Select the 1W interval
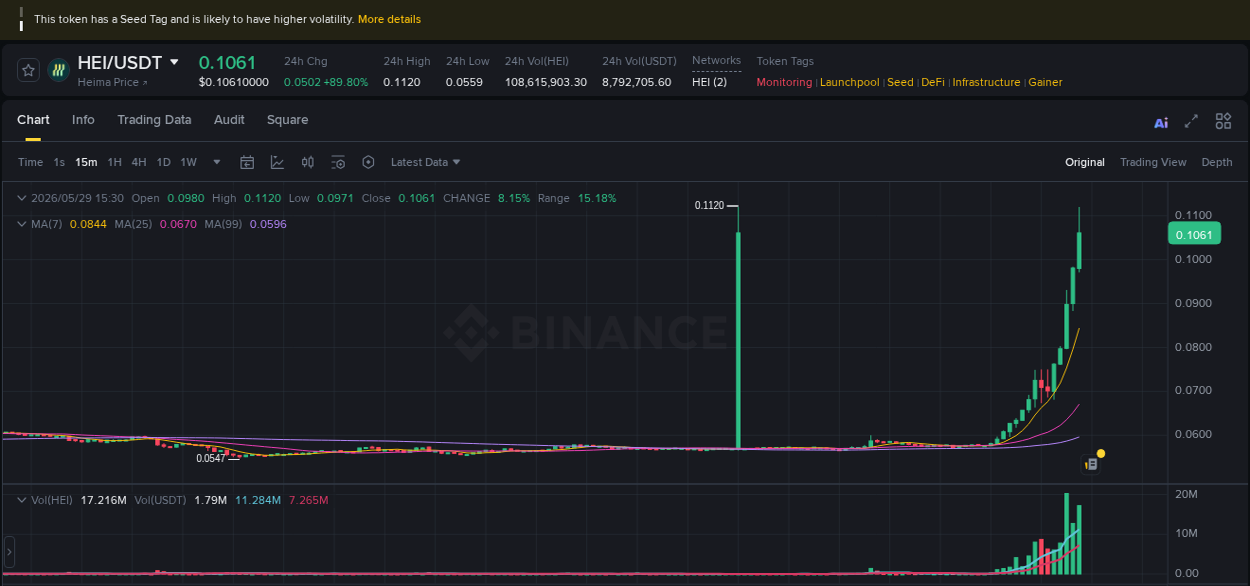The width and height of the screenshot is (1250, 586). (x=189, y=162)
